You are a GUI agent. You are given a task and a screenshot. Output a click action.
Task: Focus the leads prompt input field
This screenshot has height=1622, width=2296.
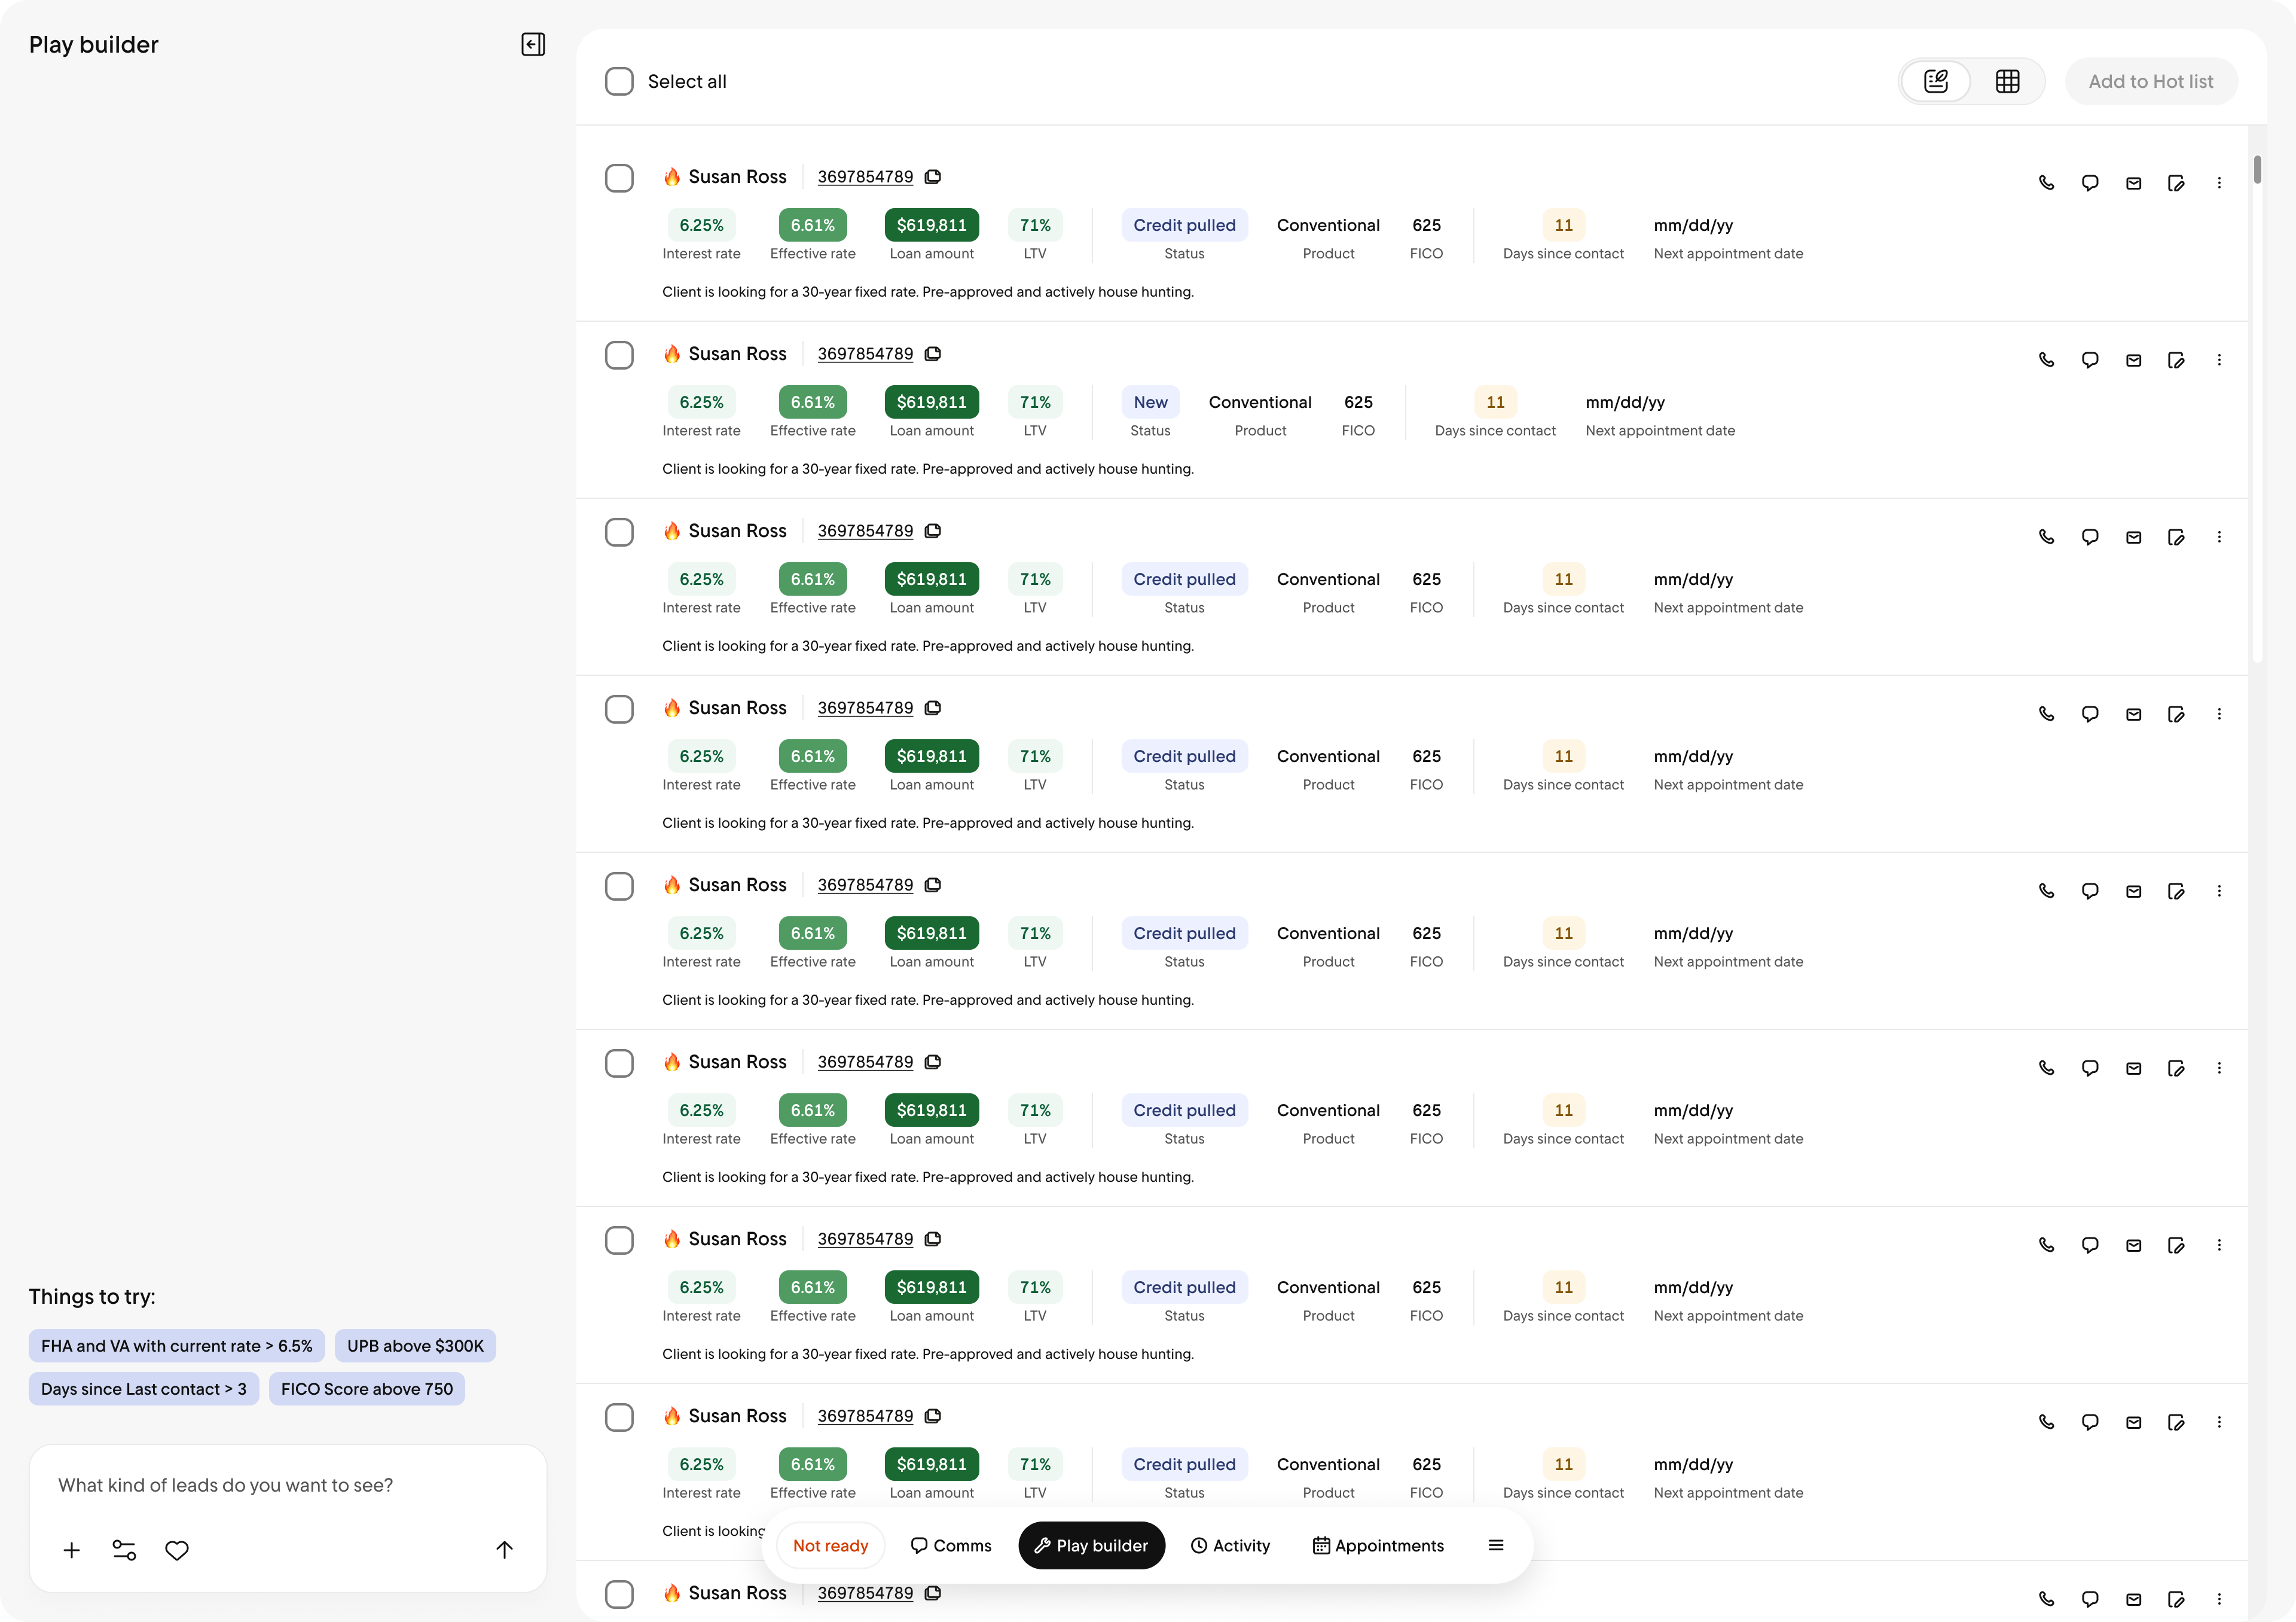[286, 1485]
